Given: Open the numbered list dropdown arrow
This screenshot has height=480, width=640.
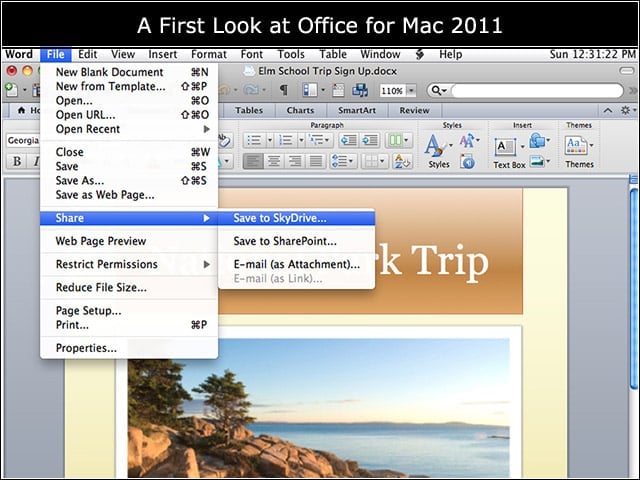Looking at the screenshot, I should [301, 140].
